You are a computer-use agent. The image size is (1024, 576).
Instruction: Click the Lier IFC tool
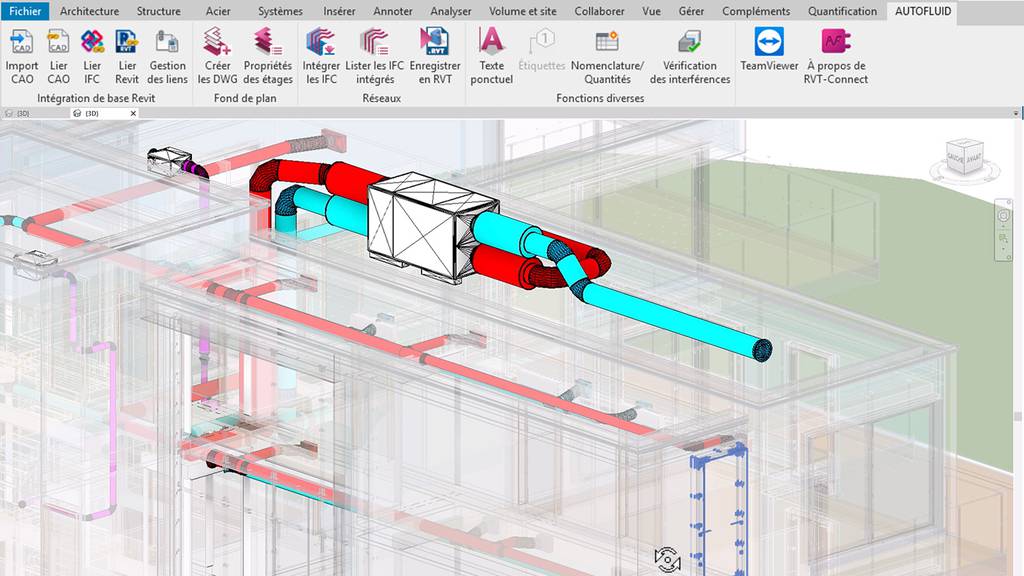point(92,43)
